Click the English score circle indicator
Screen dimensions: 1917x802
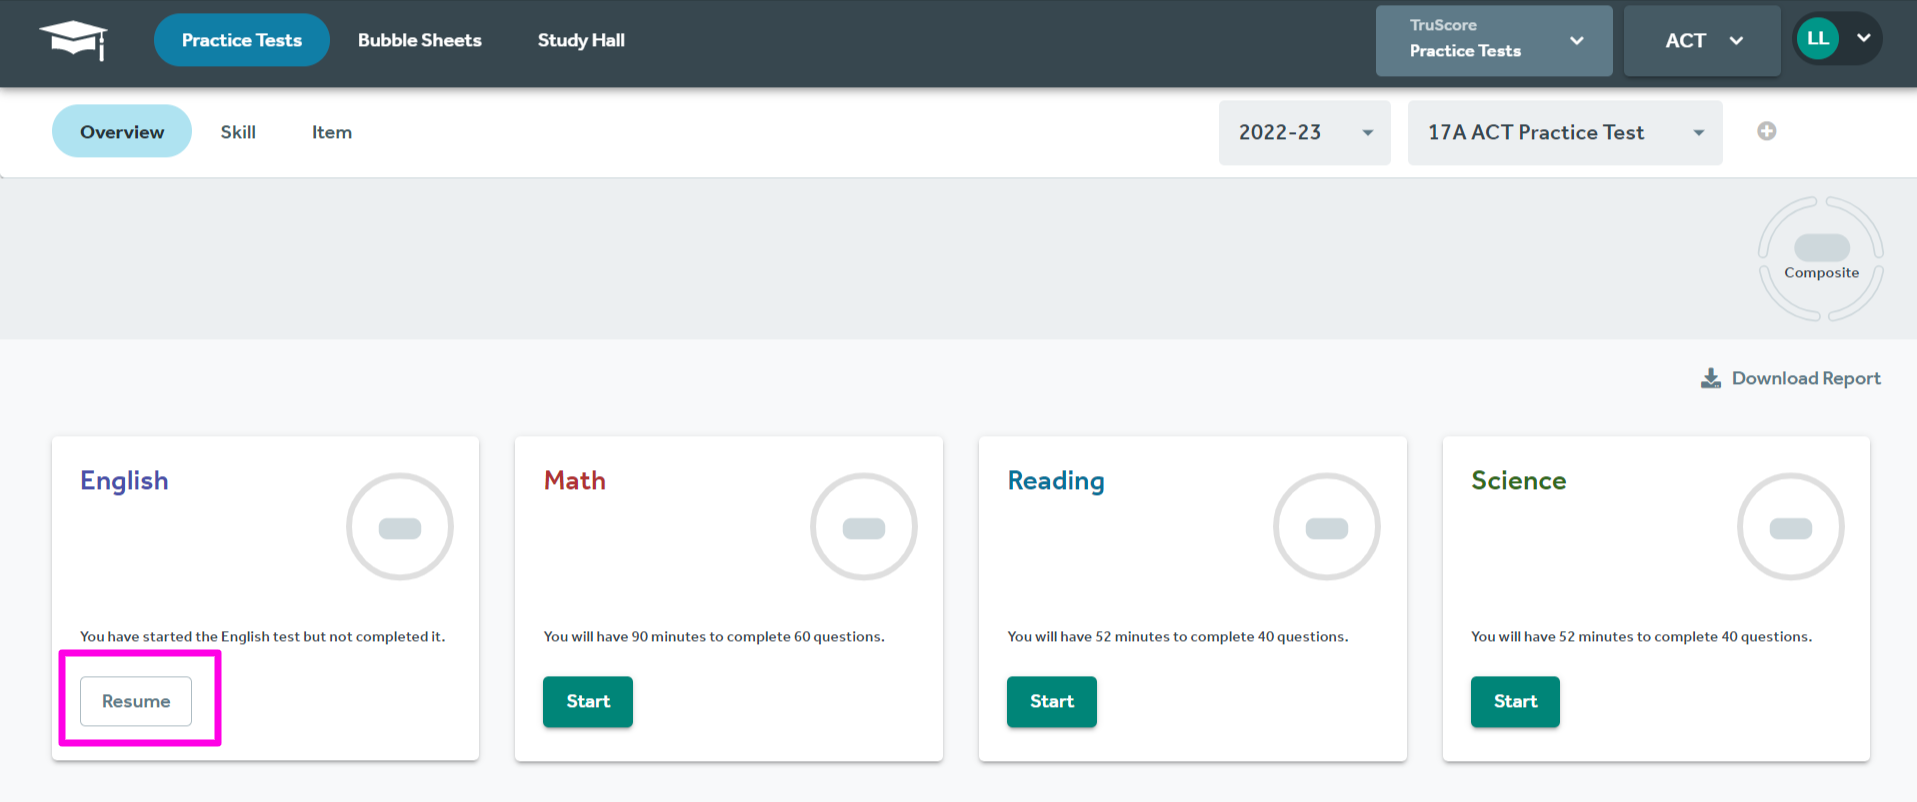click(399, 527)
